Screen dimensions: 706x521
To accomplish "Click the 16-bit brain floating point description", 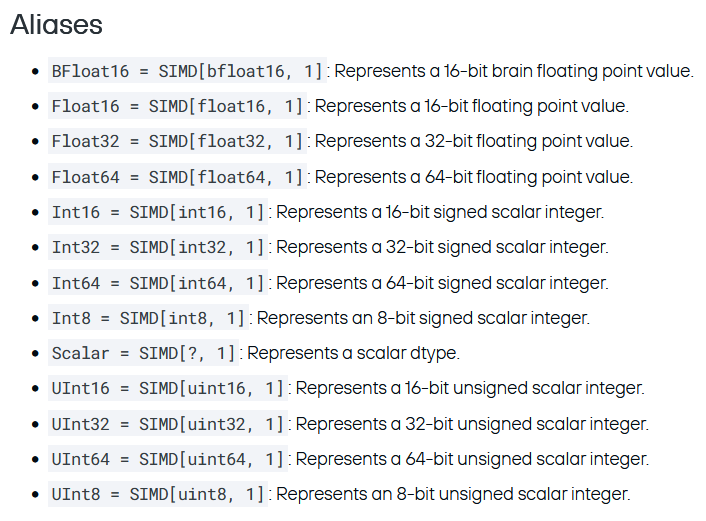I will [513, 71].
